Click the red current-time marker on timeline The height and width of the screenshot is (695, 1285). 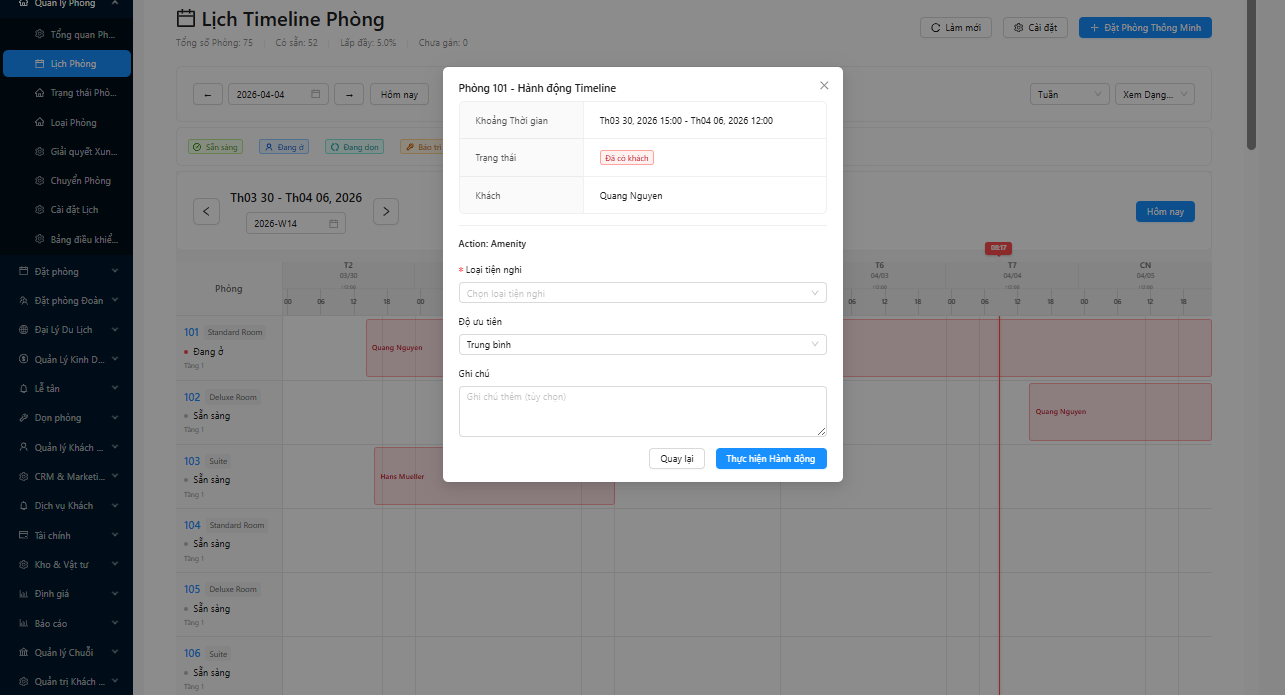click(998, 248)
